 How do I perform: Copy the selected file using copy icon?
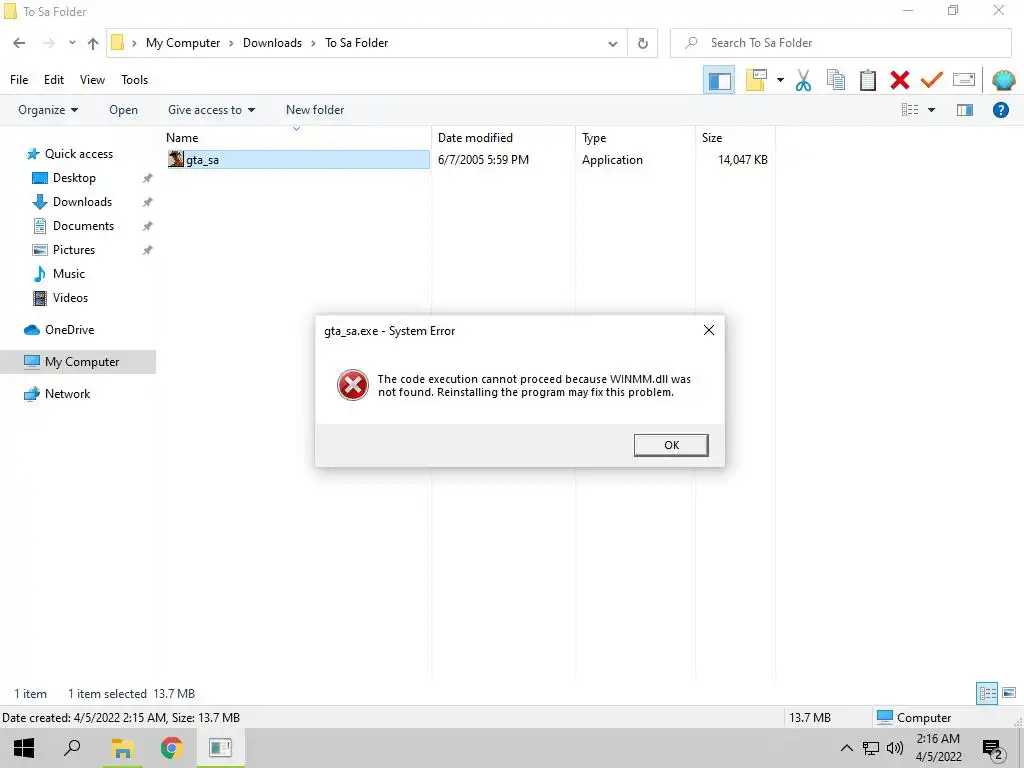point(835,80)
